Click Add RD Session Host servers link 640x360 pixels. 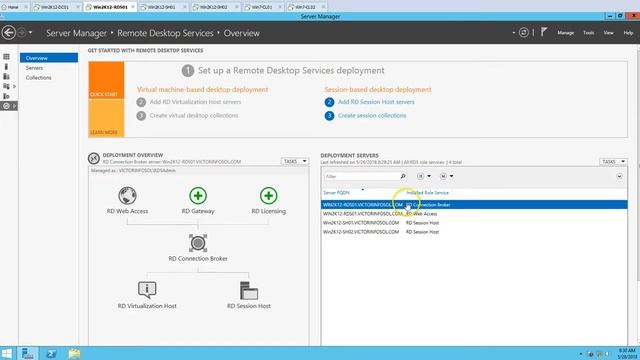(x=376, y=102)
